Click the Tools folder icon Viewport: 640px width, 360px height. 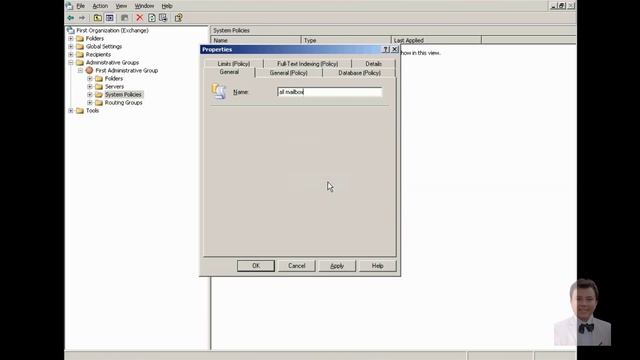point(80,111)
